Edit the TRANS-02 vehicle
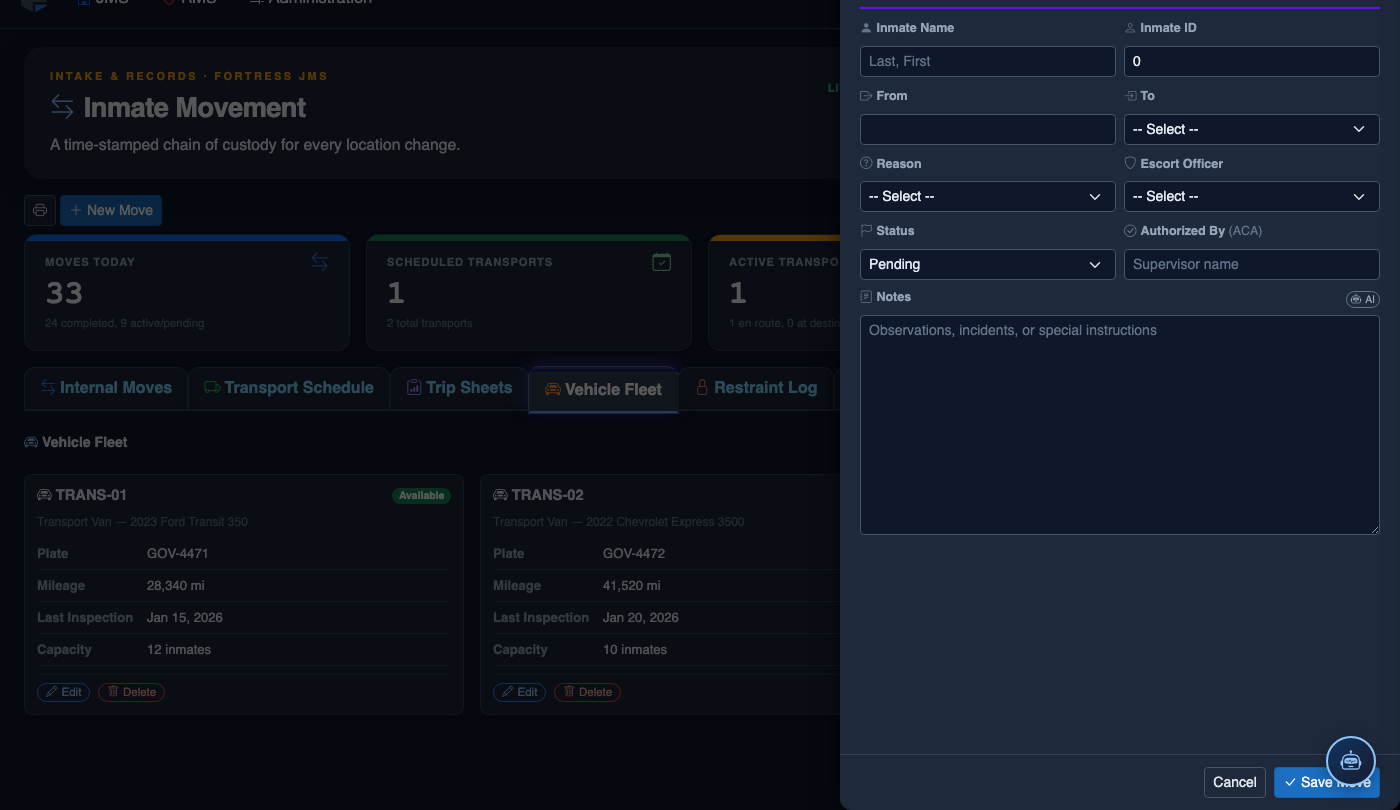This screenshot has height=810, width=1400. (520, 692)
